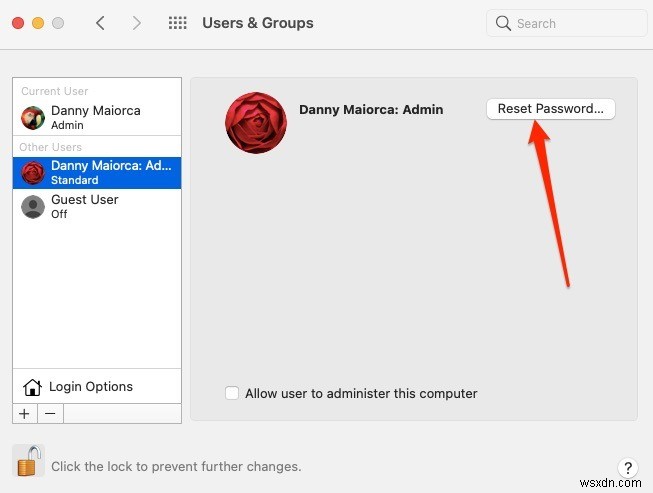Click the house icon beside Login Options
The width and height of the screenshot is (653, 493).
(32, 387)
